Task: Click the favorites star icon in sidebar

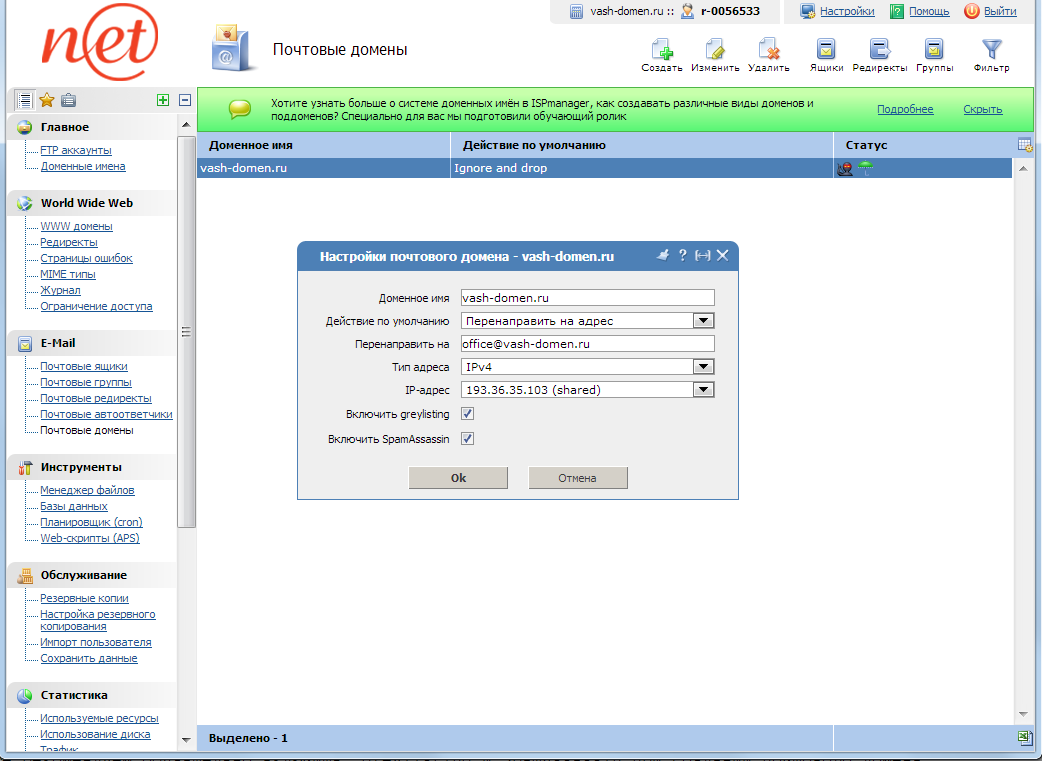Action: [x=46, y=100]
